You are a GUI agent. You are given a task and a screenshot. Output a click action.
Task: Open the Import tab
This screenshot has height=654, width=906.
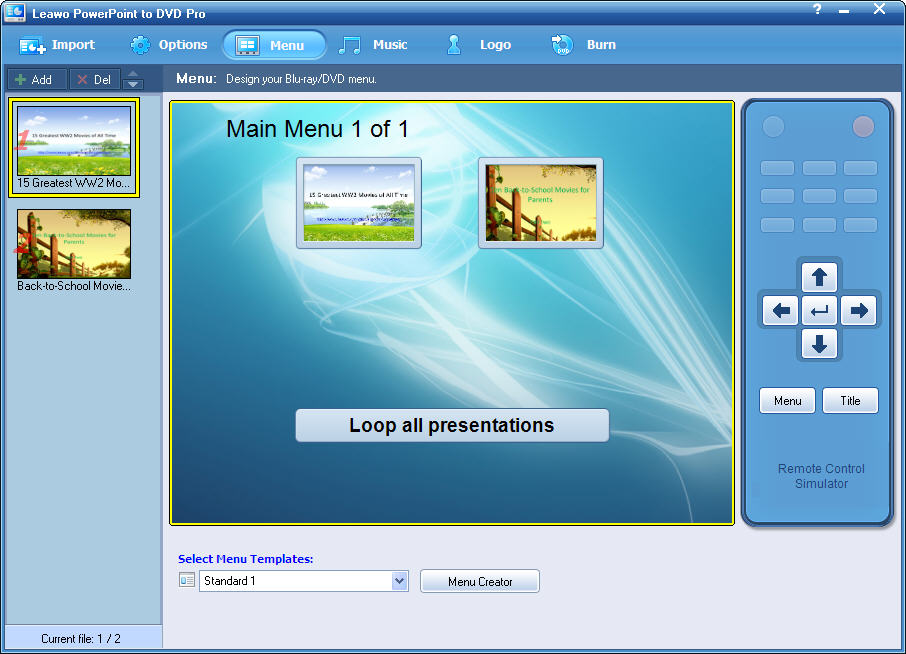tap(58, 45)
